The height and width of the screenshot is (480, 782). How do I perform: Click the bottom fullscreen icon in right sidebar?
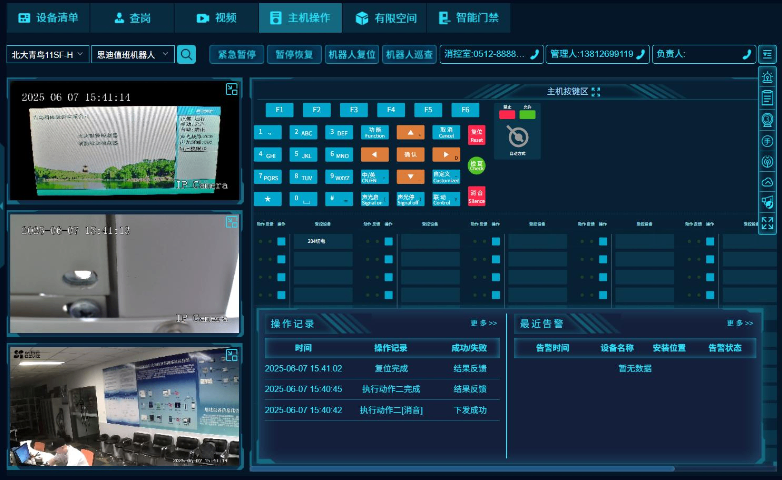pos(767,224)
